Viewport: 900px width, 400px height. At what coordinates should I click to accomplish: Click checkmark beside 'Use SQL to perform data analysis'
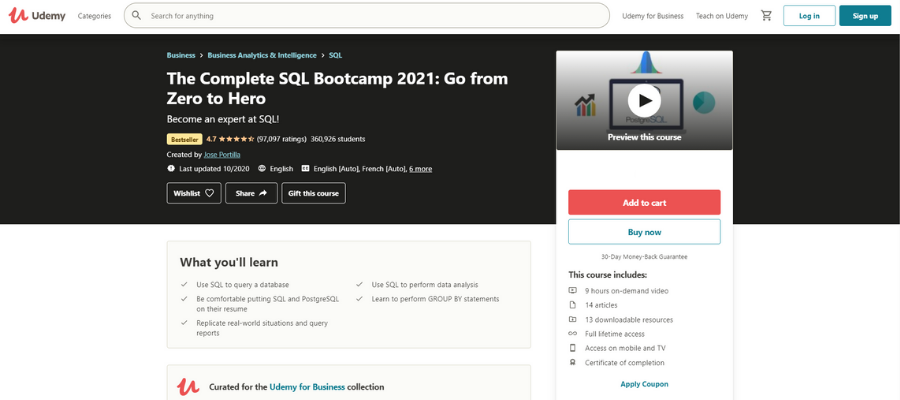(x=359, y=284)
